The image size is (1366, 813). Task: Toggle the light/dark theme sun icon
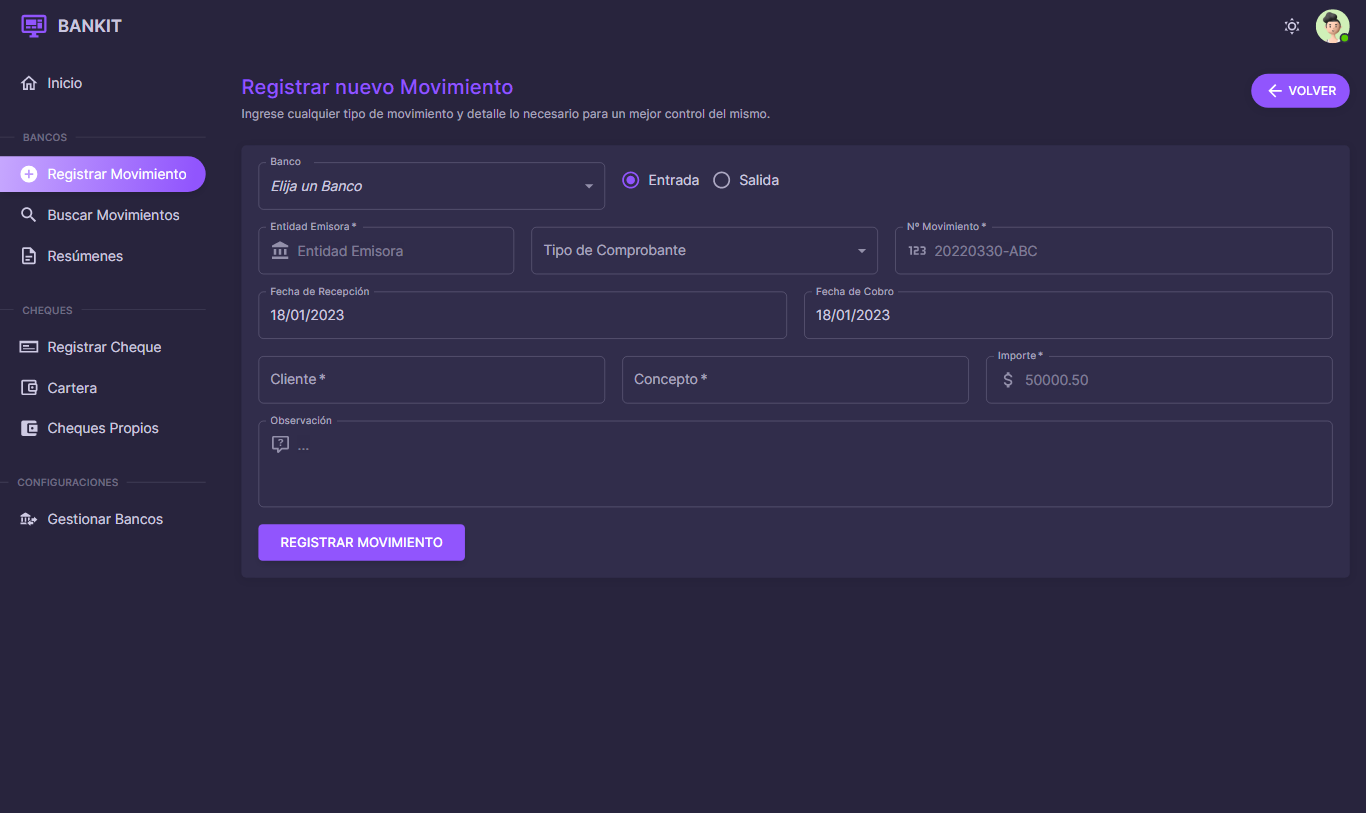(1292, 27)
